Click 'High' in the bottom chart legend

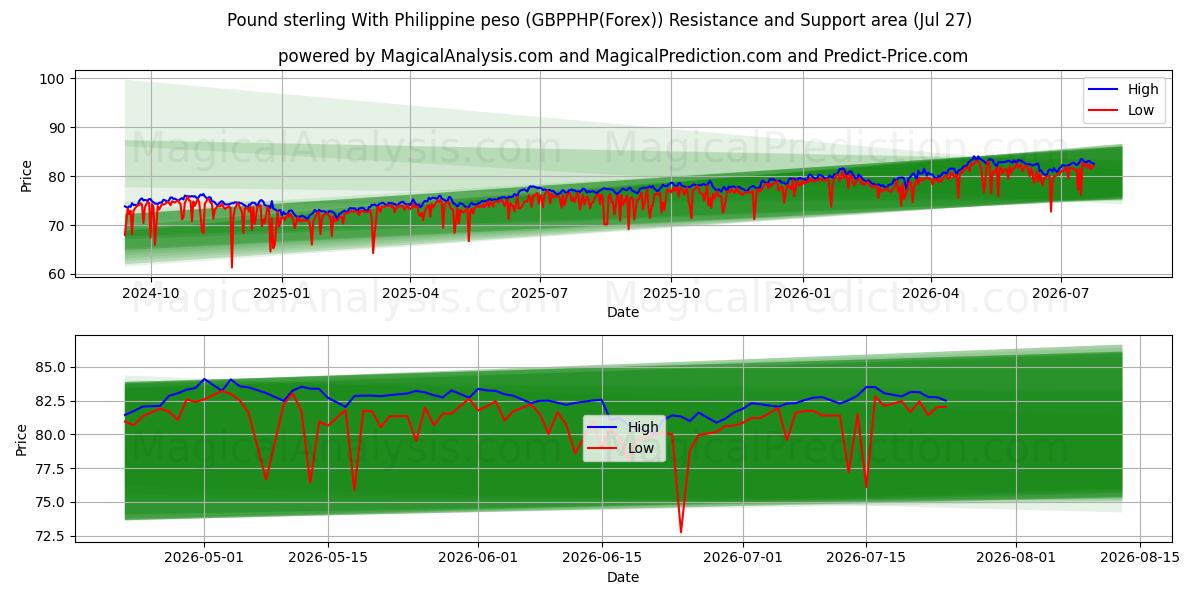[643, 427]
